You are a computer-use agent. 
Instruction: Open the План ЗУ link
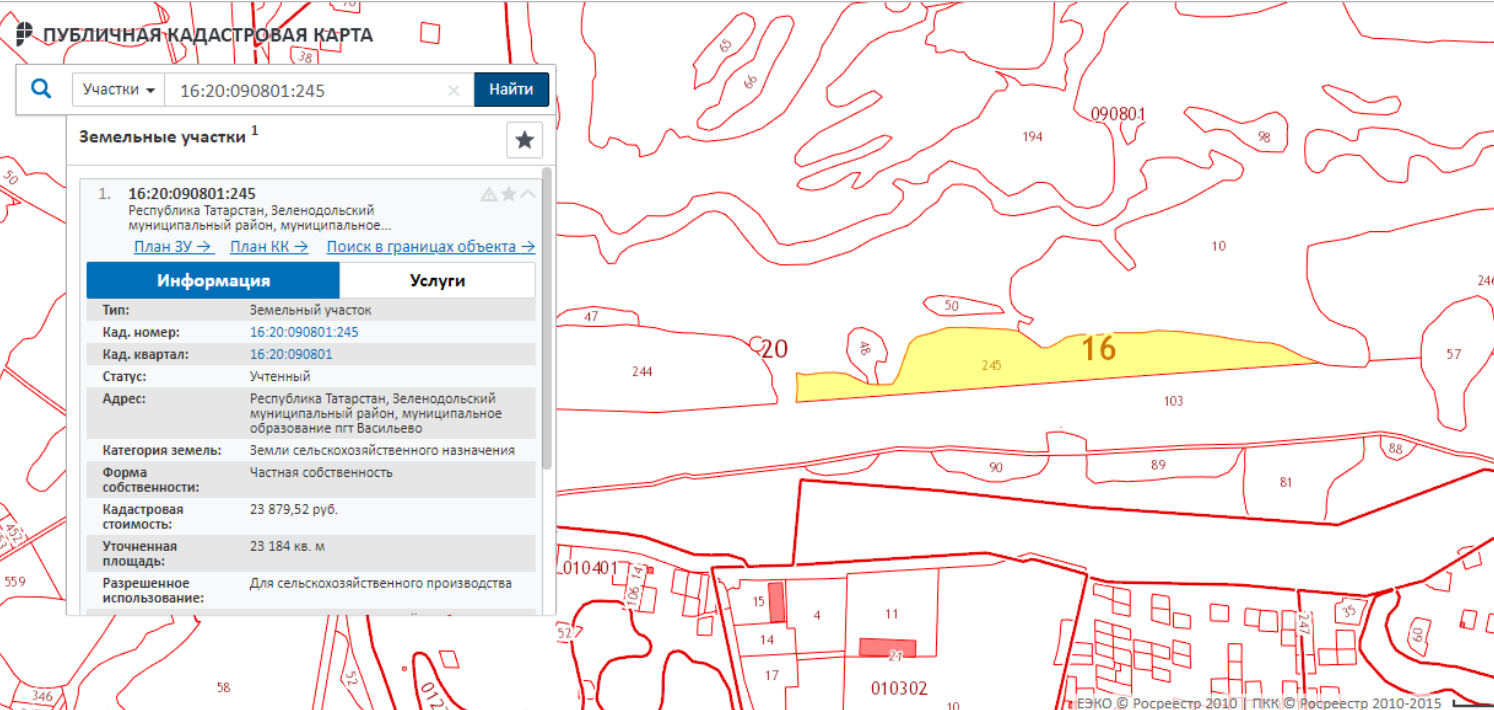(173, 247)
